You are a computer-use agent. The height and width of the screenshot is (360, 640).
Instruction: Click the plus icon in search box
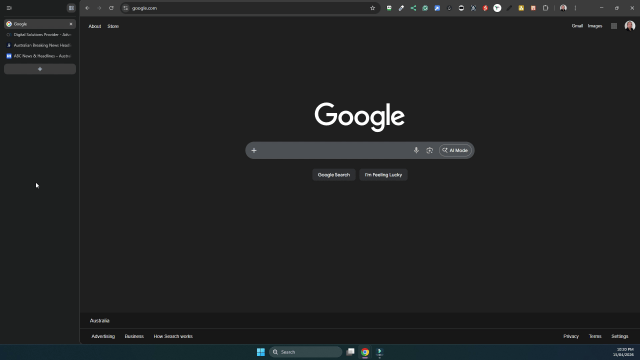pyautogui.click(x=254, y=150)
